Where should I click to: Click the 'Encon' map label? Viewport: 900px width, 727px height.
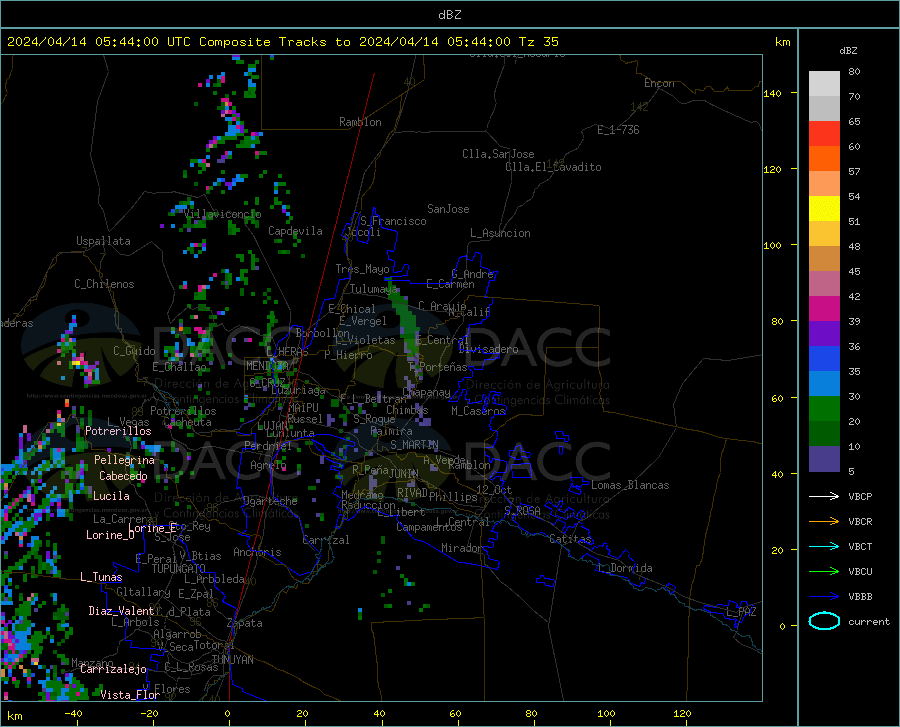(659, 83)
